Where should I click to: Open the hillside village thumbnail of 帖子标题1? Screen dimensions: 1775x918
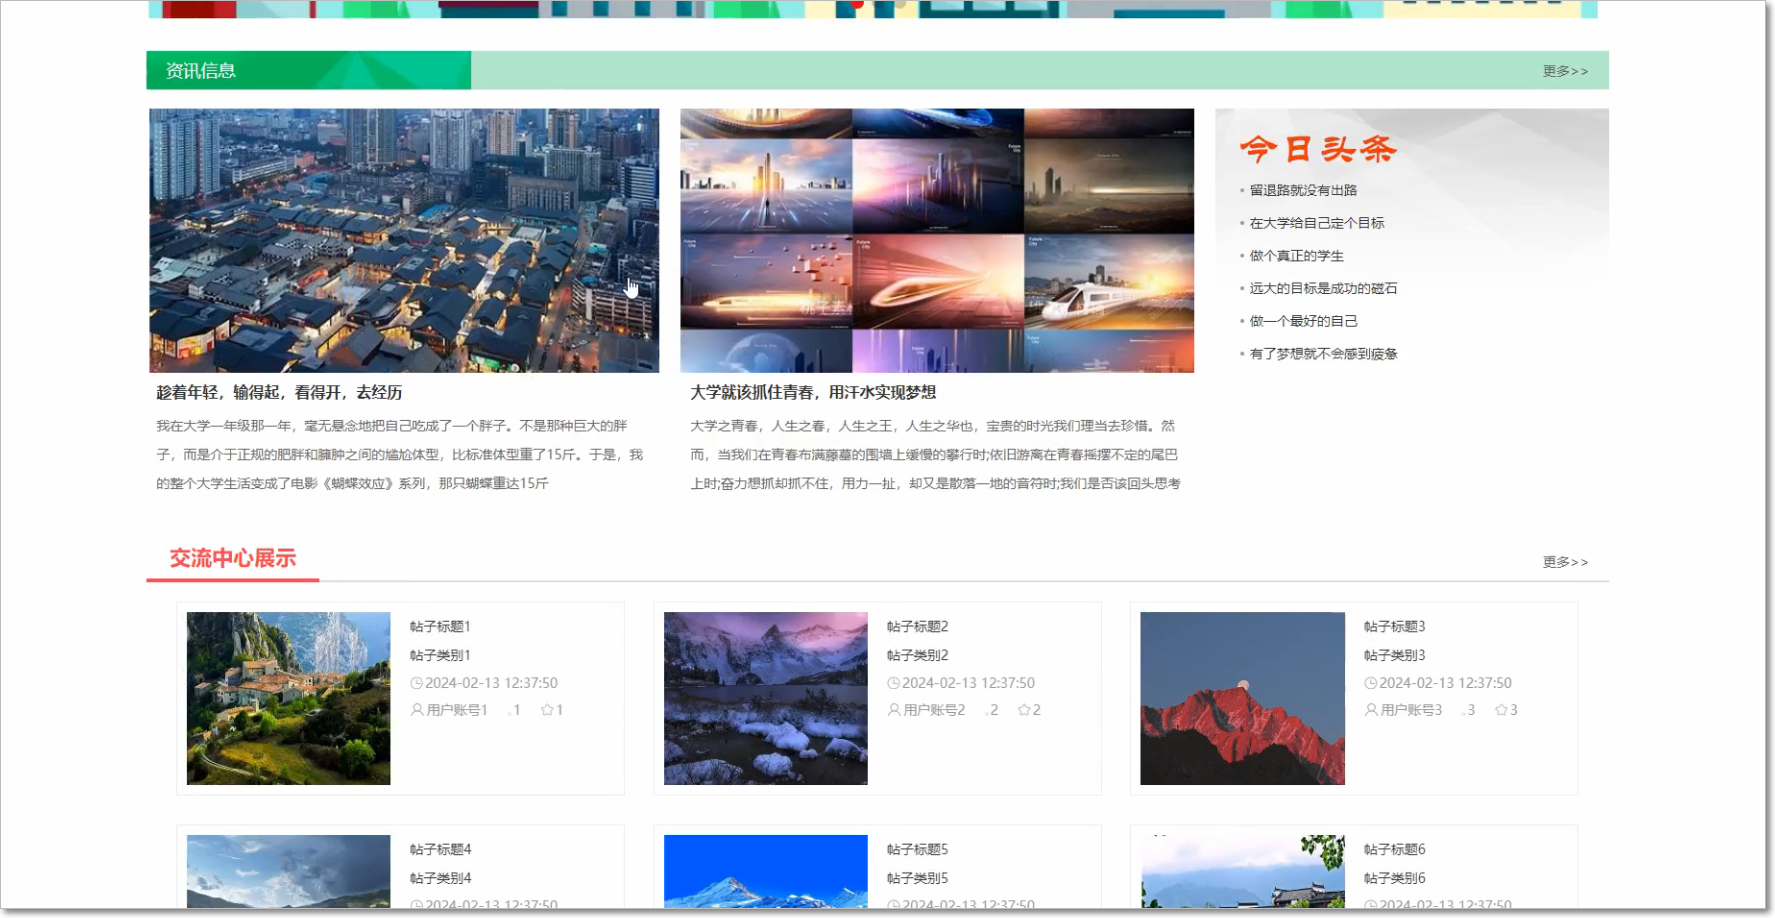289,698
